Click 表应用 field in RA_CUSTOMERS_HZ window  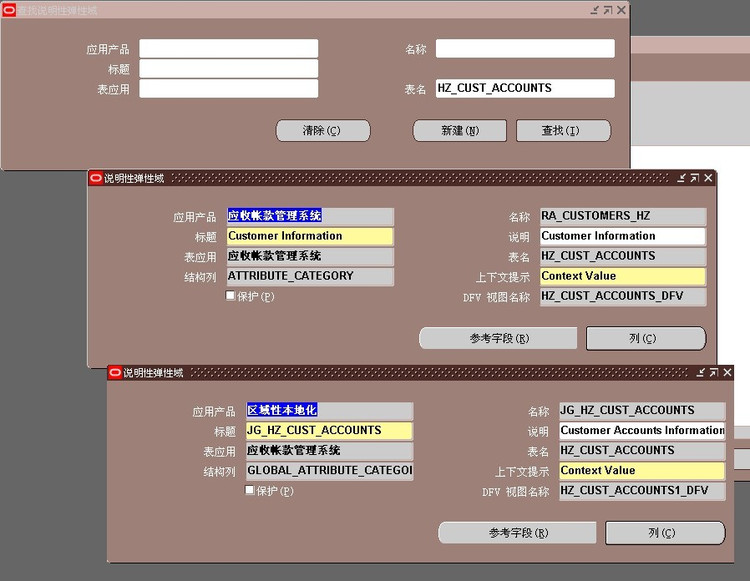click(x=310, y=256)
